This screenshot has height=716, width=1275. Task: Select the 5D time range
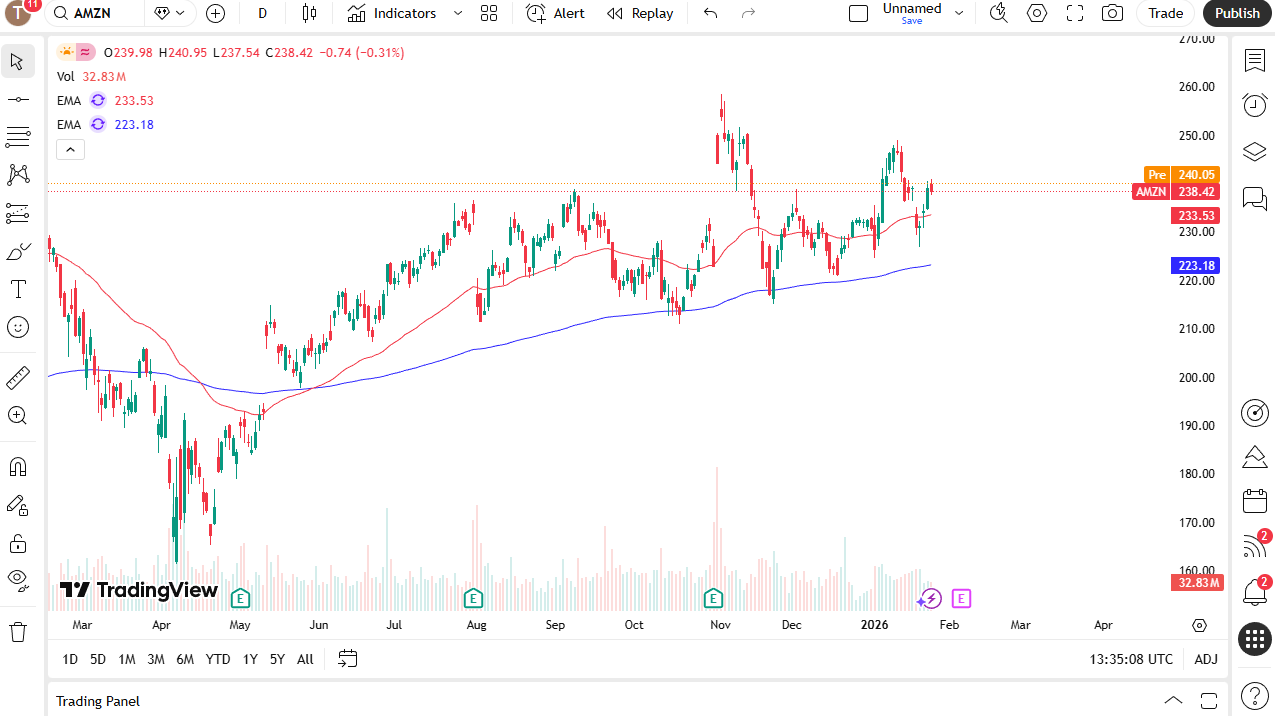tap(98, 659)
